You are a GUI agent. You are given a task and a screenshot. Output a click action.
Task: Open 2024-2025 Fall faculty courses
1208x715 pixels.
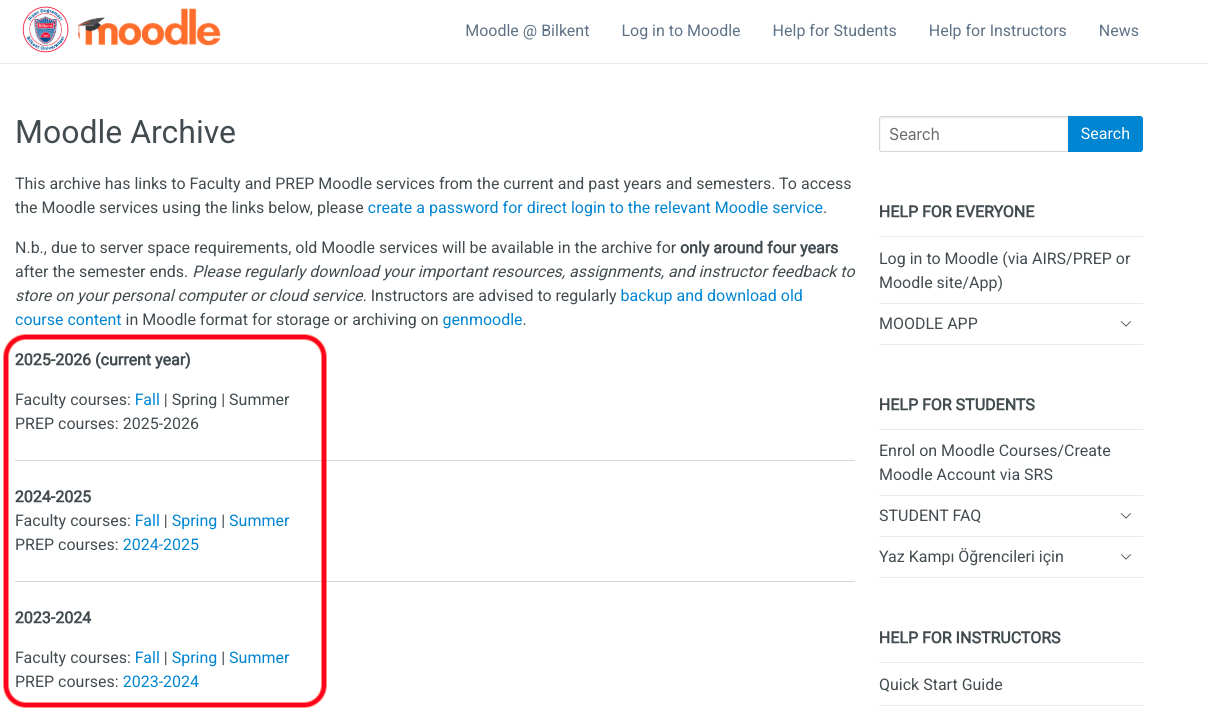[147, 521]
